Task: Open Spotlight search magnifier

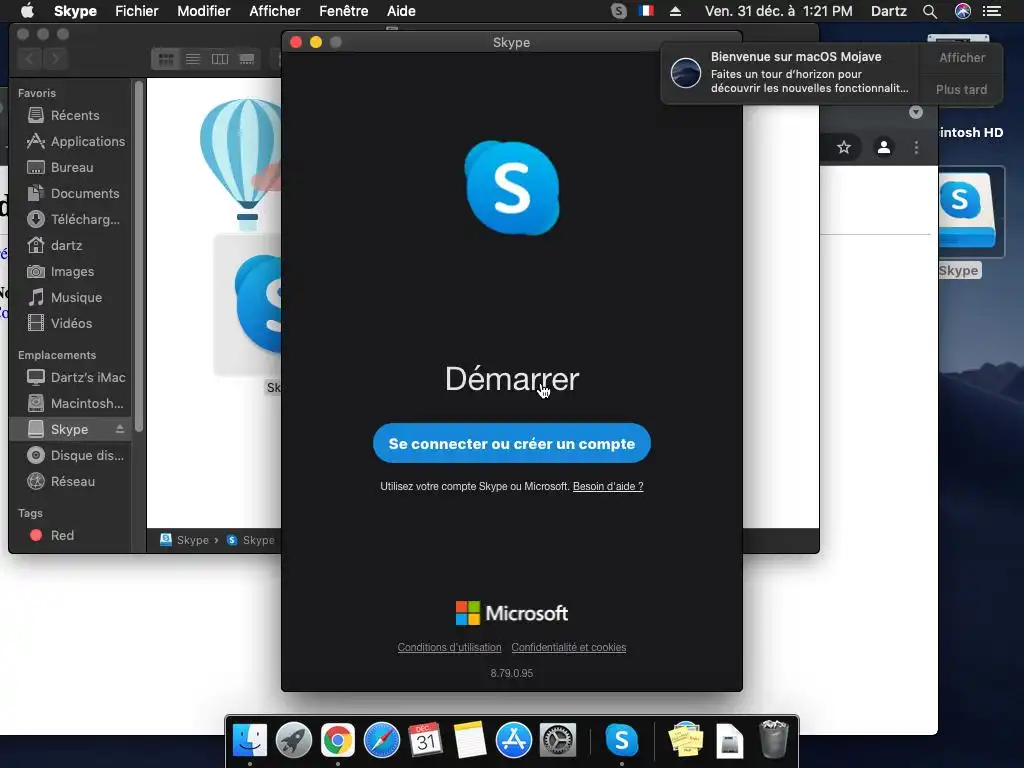Action: pyautogui.click(x=930, y=11)
